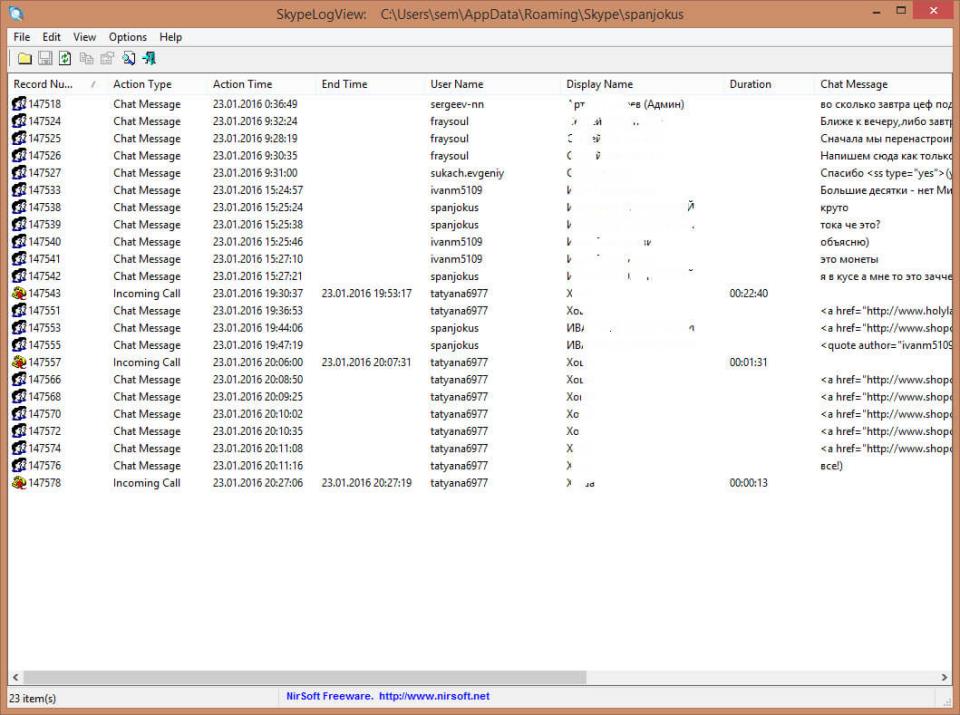Open Properties via the toolbar icon

[x=107, y=59]
